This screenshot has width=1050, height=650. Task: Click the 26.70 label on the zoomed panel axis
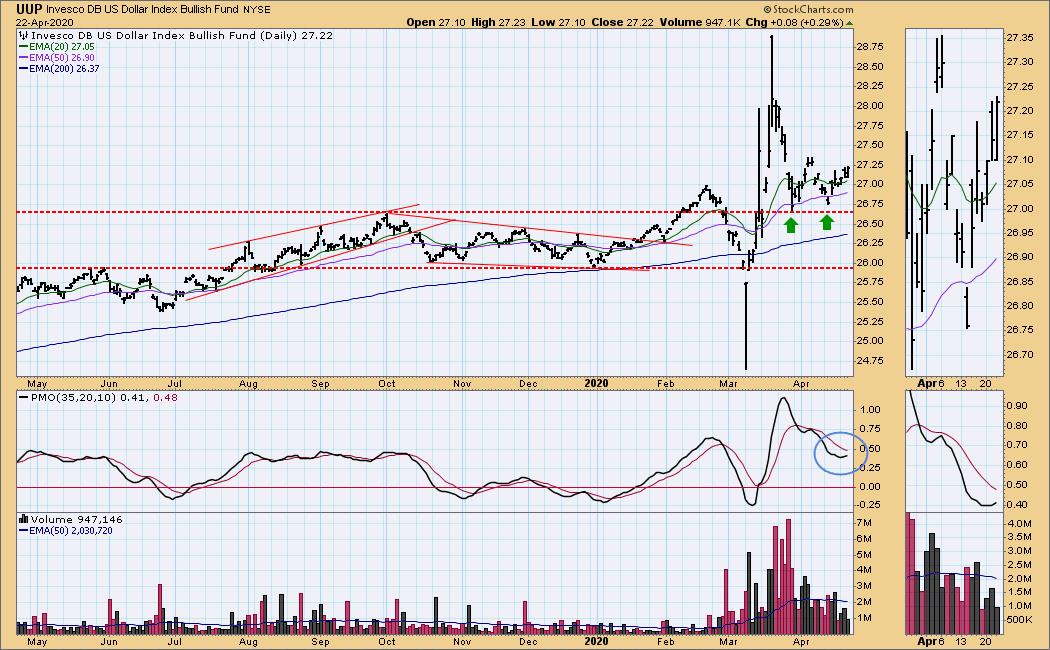[x=1019, y=355]
